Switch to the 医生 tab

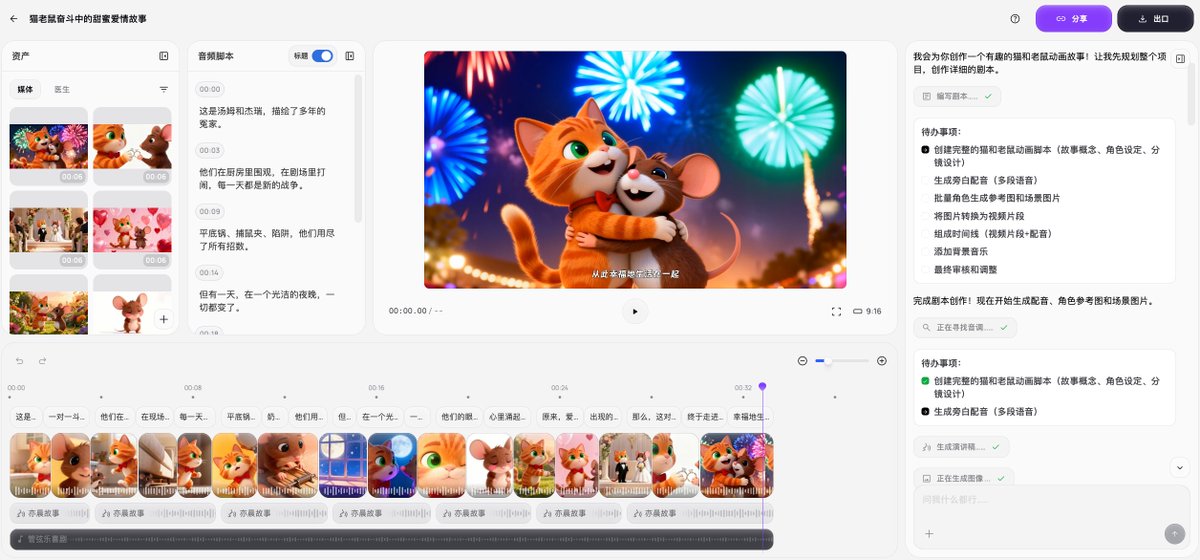[x=62, y=89]
